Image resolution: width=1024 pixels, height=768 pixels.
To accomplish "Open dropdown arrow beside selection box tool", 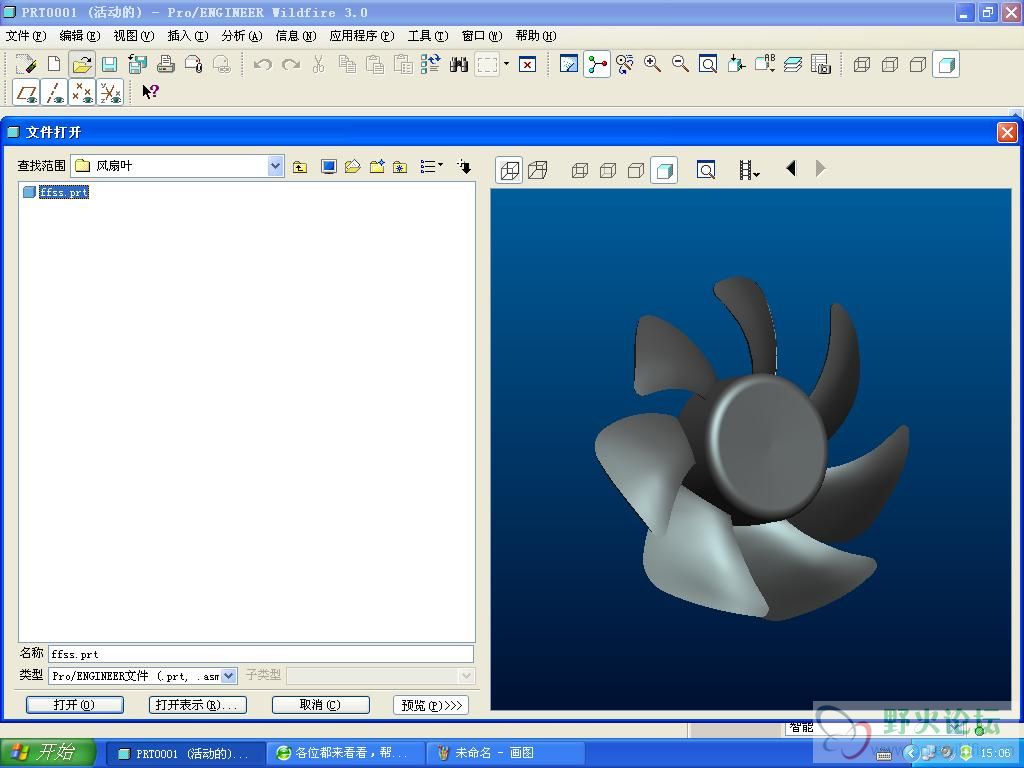I will 506,64.
